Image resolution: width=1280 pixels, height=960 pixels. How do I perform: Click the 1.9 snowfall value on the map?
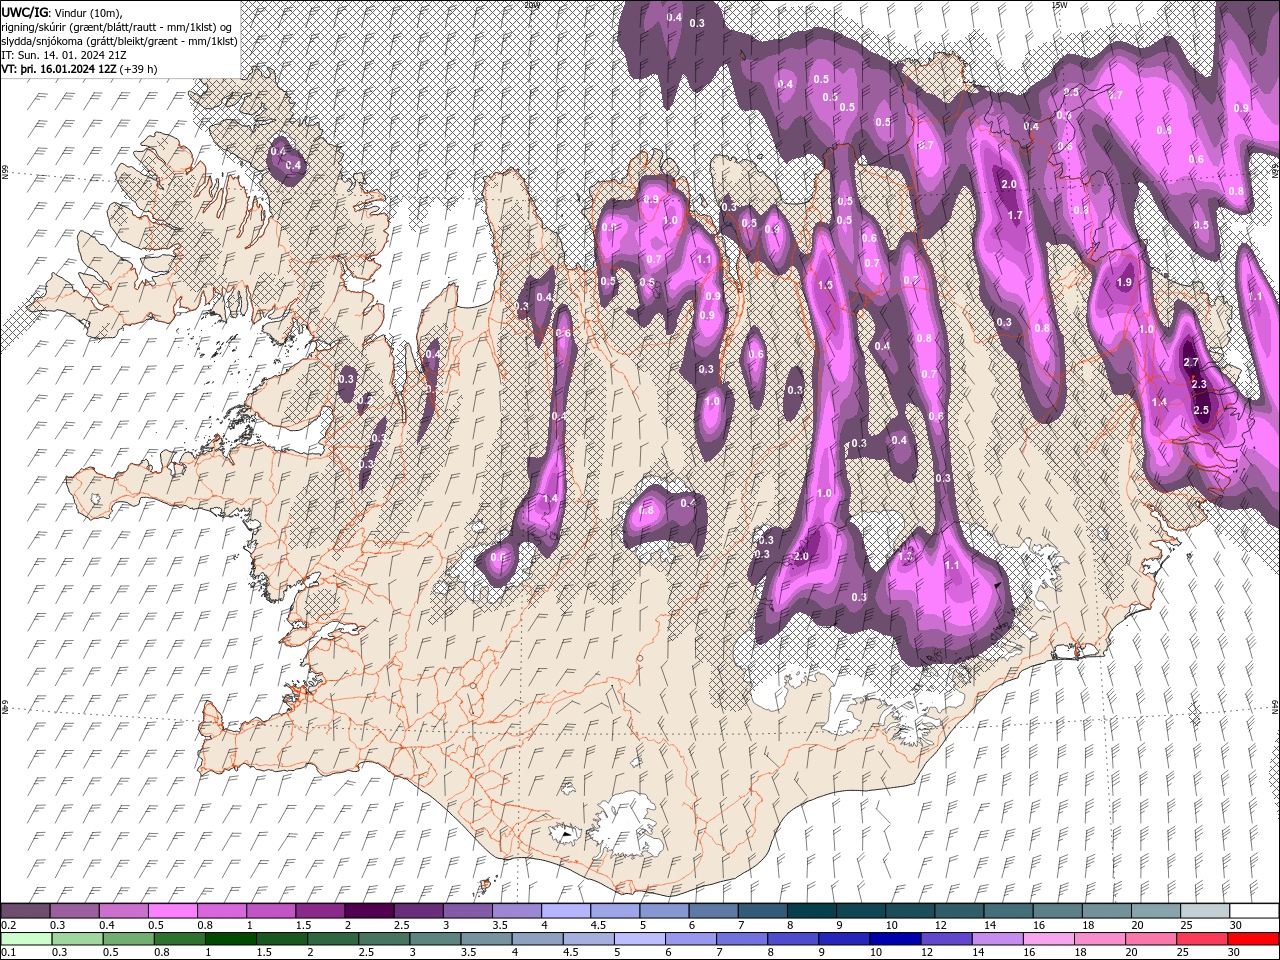[x=1124, y=283]
